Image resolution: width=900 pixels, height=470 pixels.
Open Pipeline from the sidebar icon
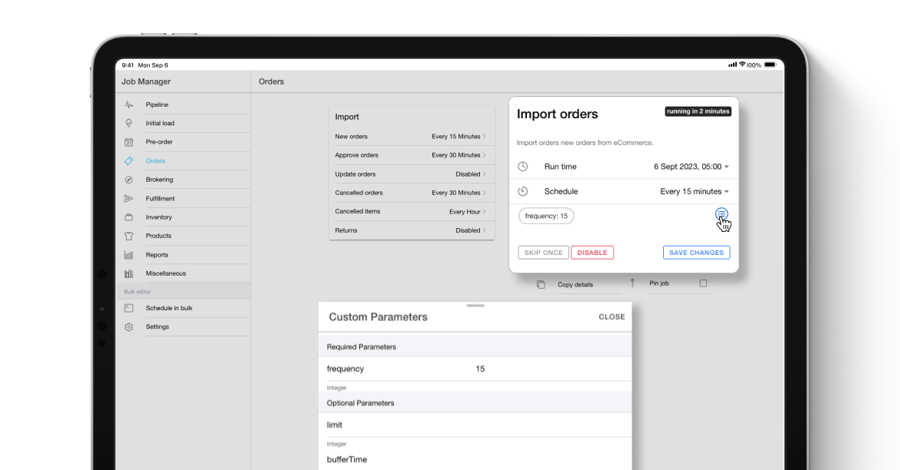pos(128,105)
